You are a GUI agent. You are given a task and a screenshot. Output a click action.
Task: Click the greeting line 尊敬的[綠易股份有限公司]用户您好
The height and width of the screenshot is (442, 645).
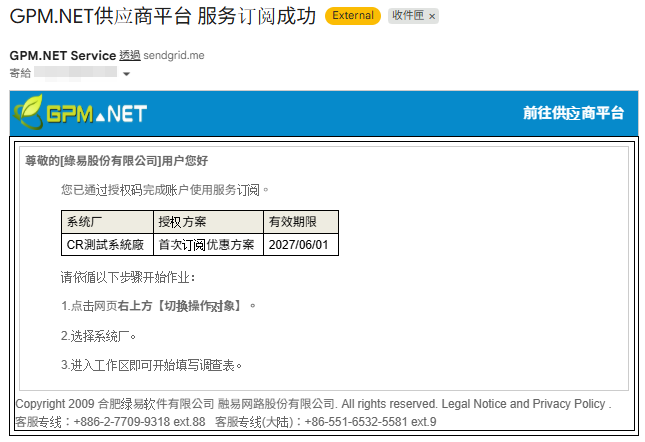(x=116, y=161)
